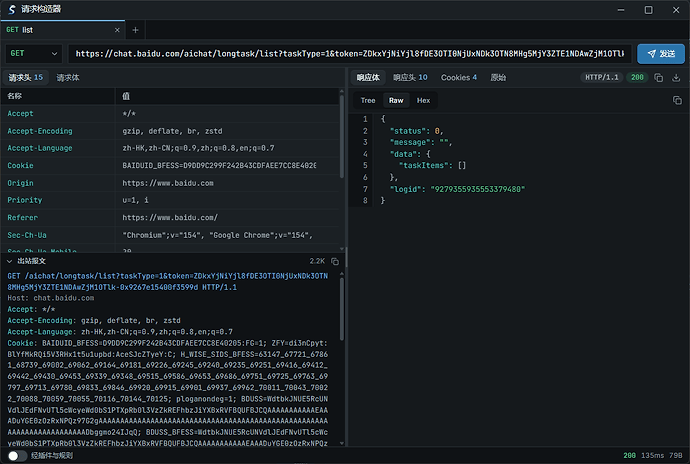This screenshot has height=464, width=690.
Task: Open the GET method dropdown
Action: click(x=33, y=54)
